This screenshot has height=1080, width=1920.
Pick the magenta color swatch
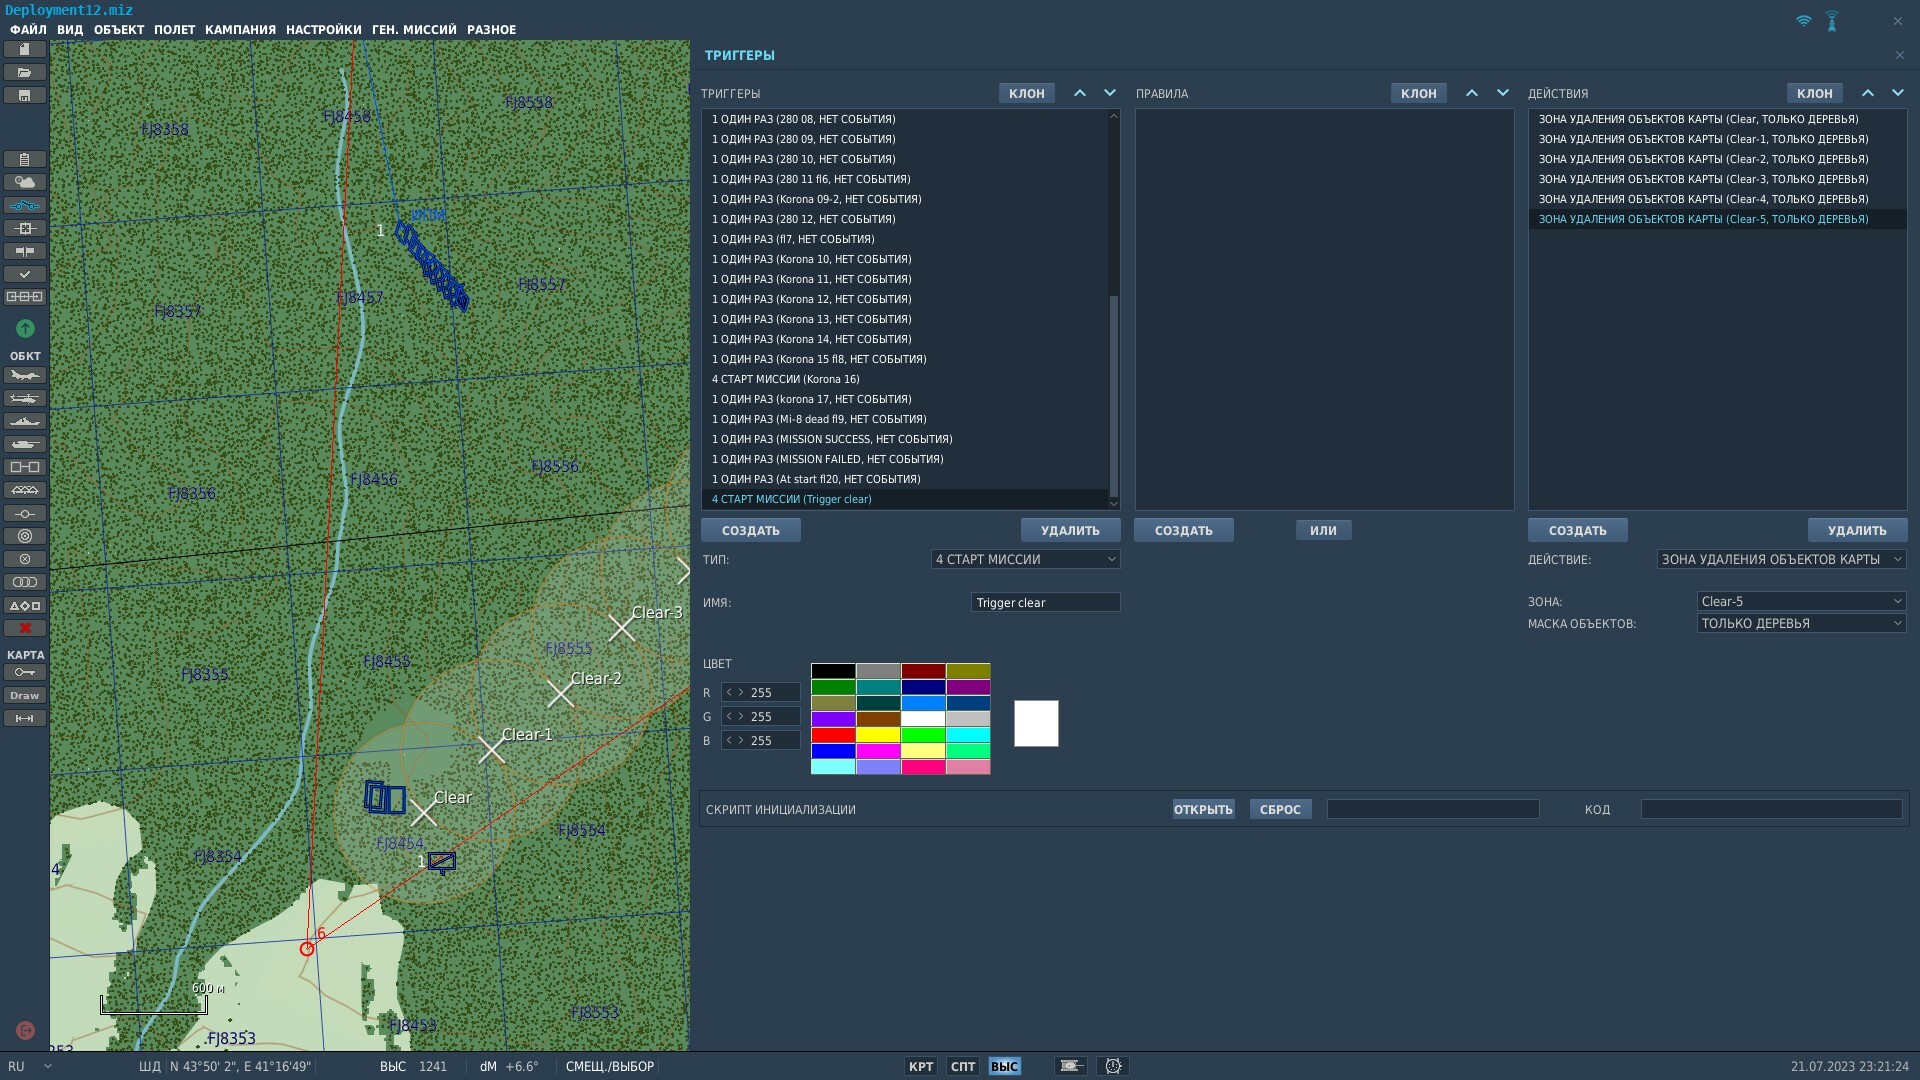(x=878, y=751)
